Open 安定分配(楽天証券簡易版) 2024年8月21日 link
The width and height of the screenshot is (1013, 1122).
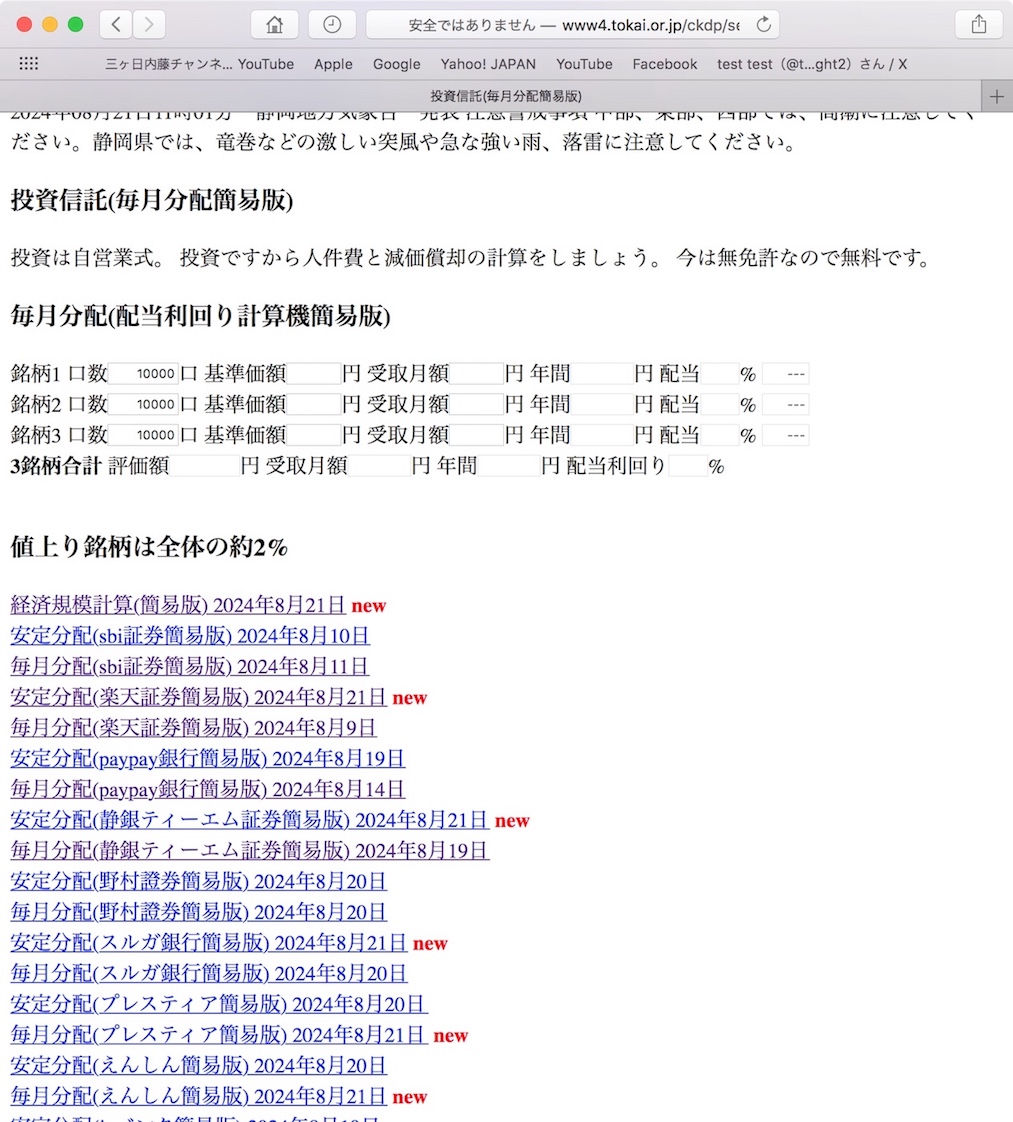pos(199,698)
